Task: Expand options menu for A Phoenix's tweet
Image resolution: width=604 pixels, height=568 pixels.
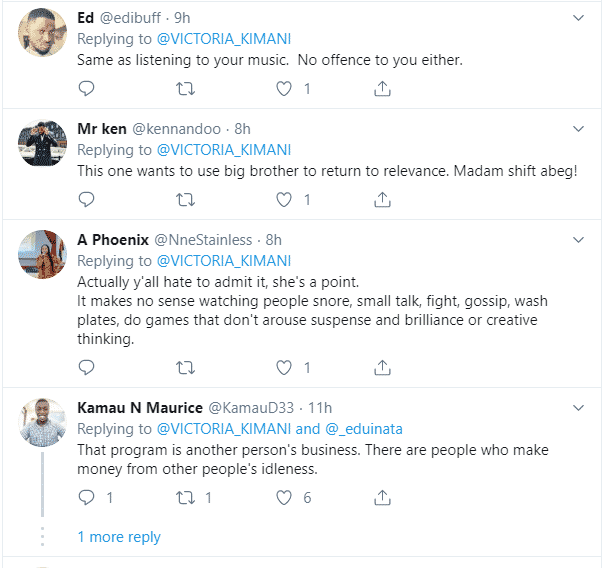Action: [578, 240]
